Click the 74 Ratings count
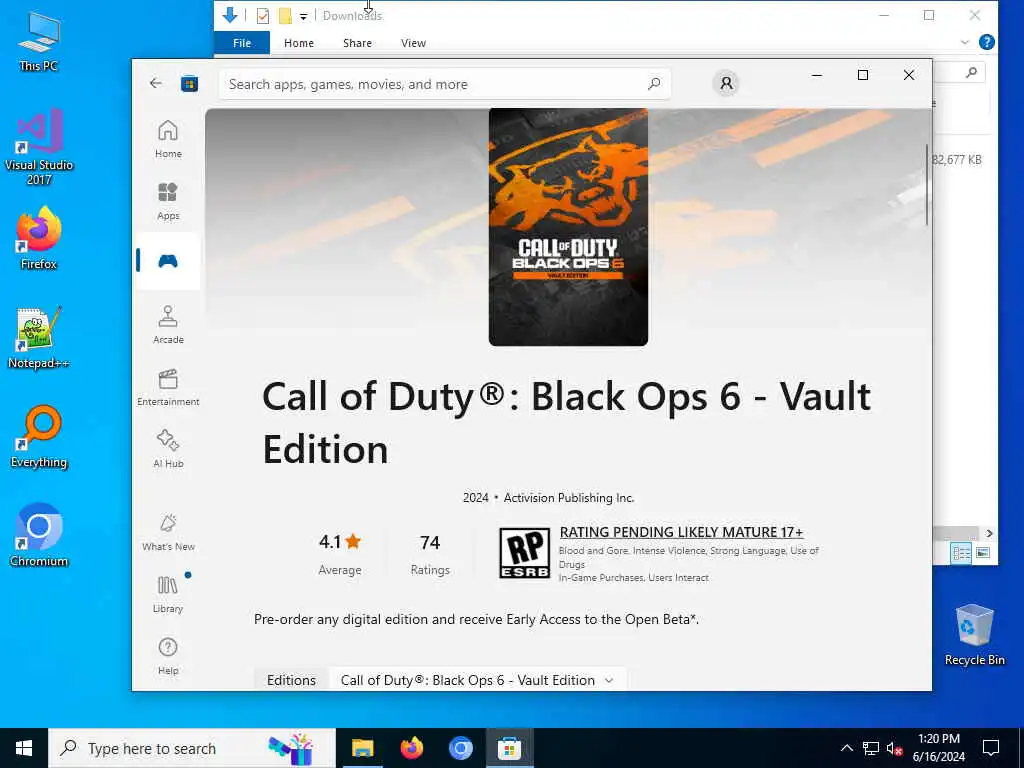 click(x=430, y=554)
